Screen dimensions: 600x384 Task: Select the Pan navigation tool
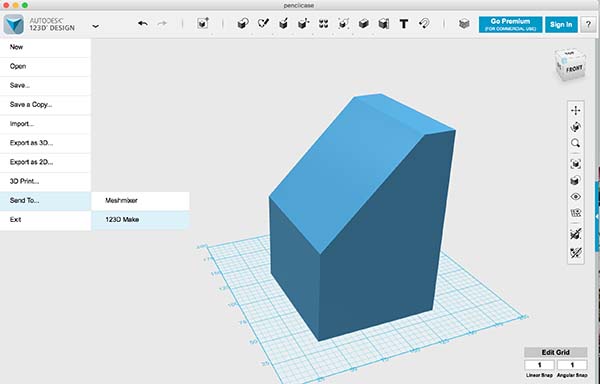[576, 111]
